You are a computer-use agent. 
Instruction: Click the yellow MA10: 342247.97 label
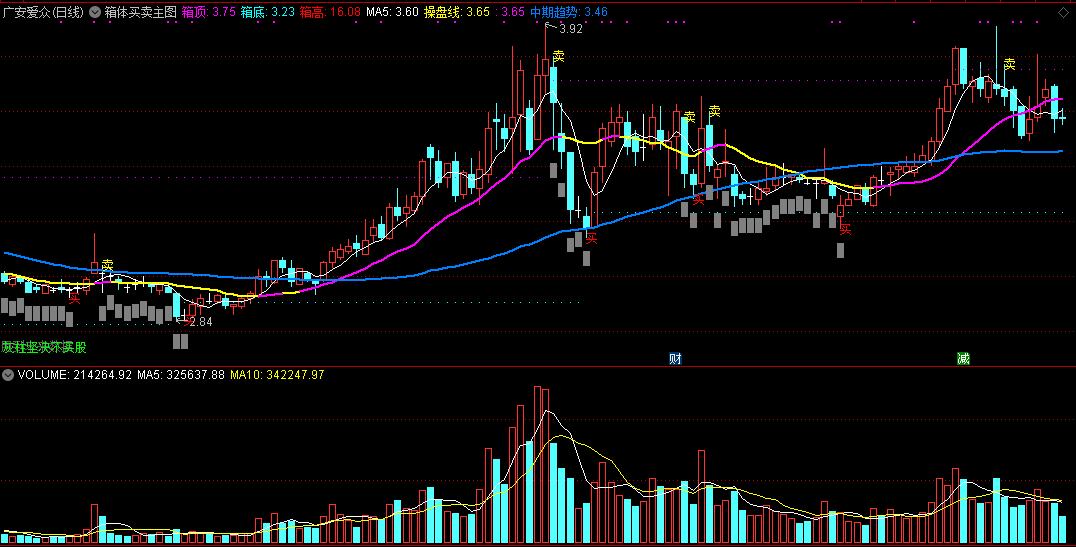click(277, 375)
